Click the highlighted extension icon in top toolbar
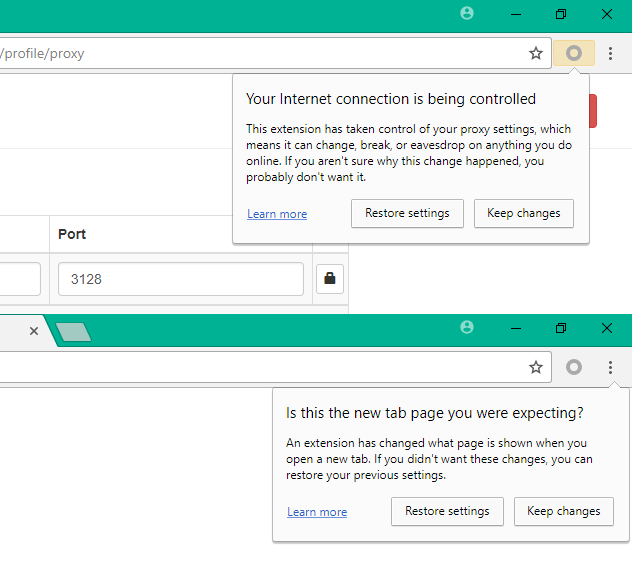 (574, 53)
